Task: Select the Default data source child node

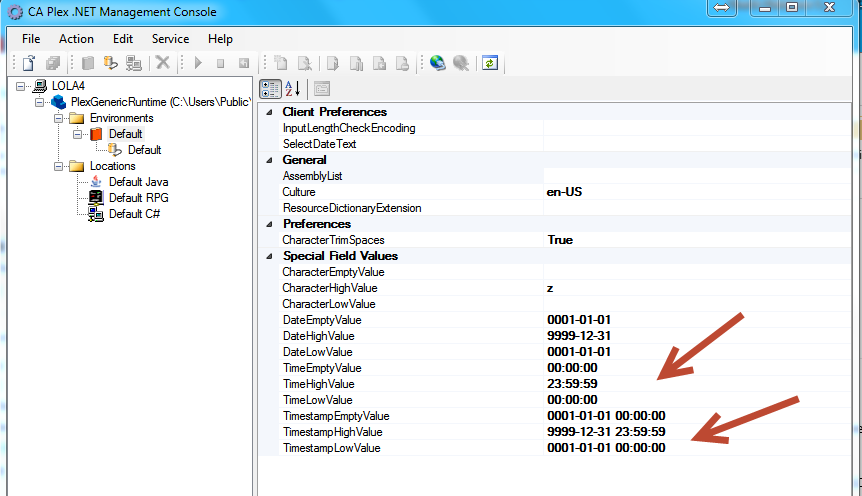Action: point(145,150)
